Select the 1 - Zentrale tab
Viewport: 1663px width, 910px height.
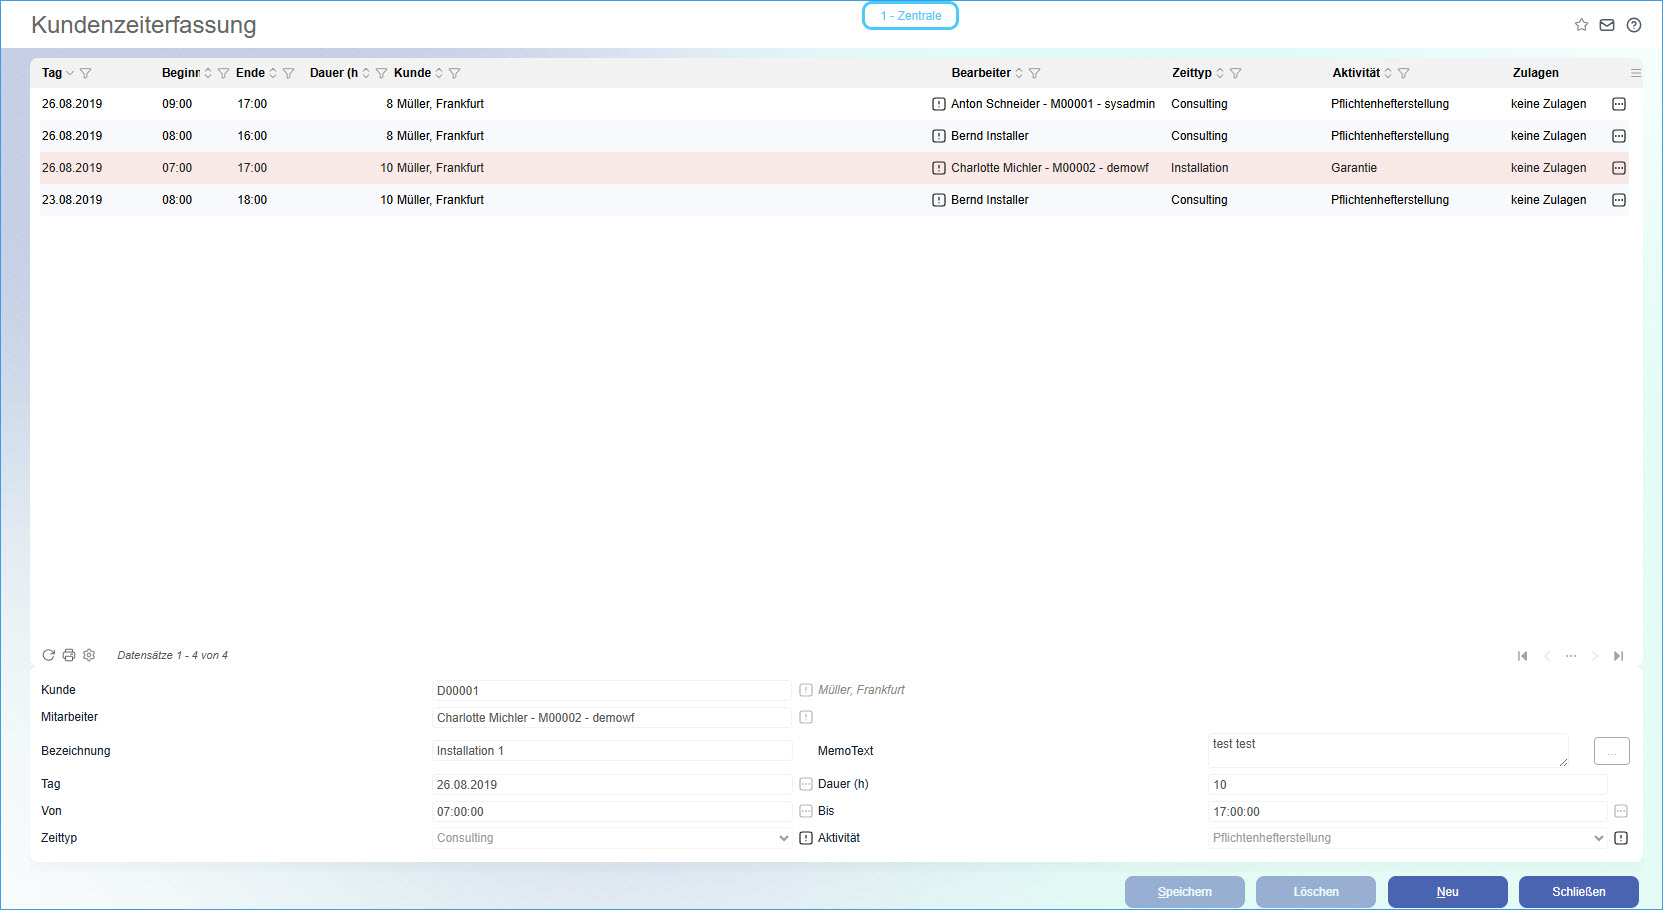(910, 16)
